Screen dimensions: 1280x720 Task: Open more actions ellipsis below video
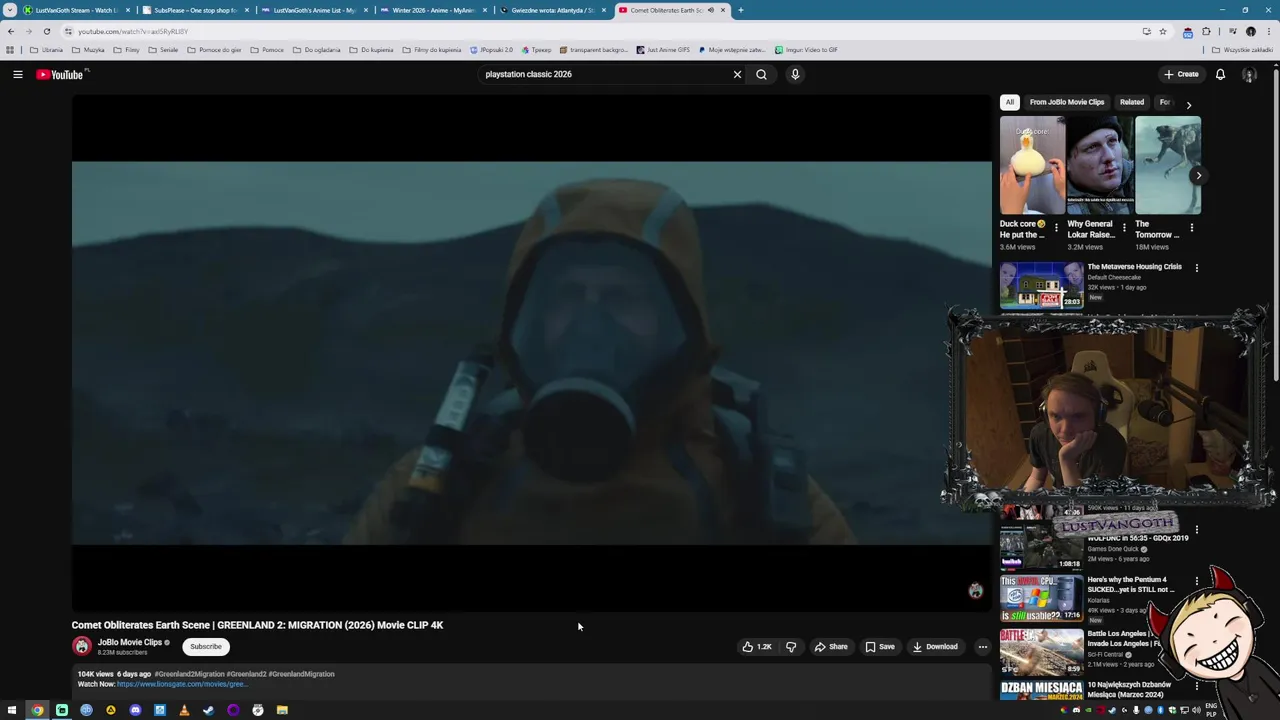pyautogui.click(x=982, y=647)
